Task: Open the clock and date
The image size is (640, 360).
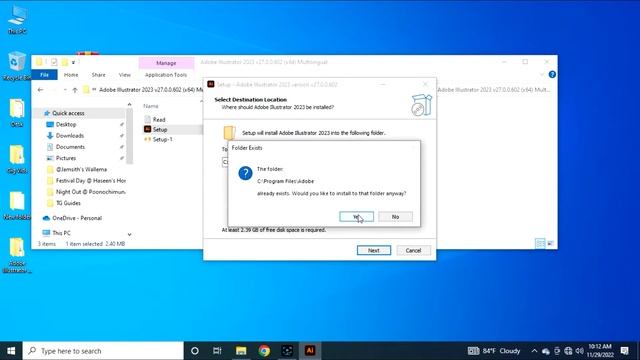Action: pos(600,351)
